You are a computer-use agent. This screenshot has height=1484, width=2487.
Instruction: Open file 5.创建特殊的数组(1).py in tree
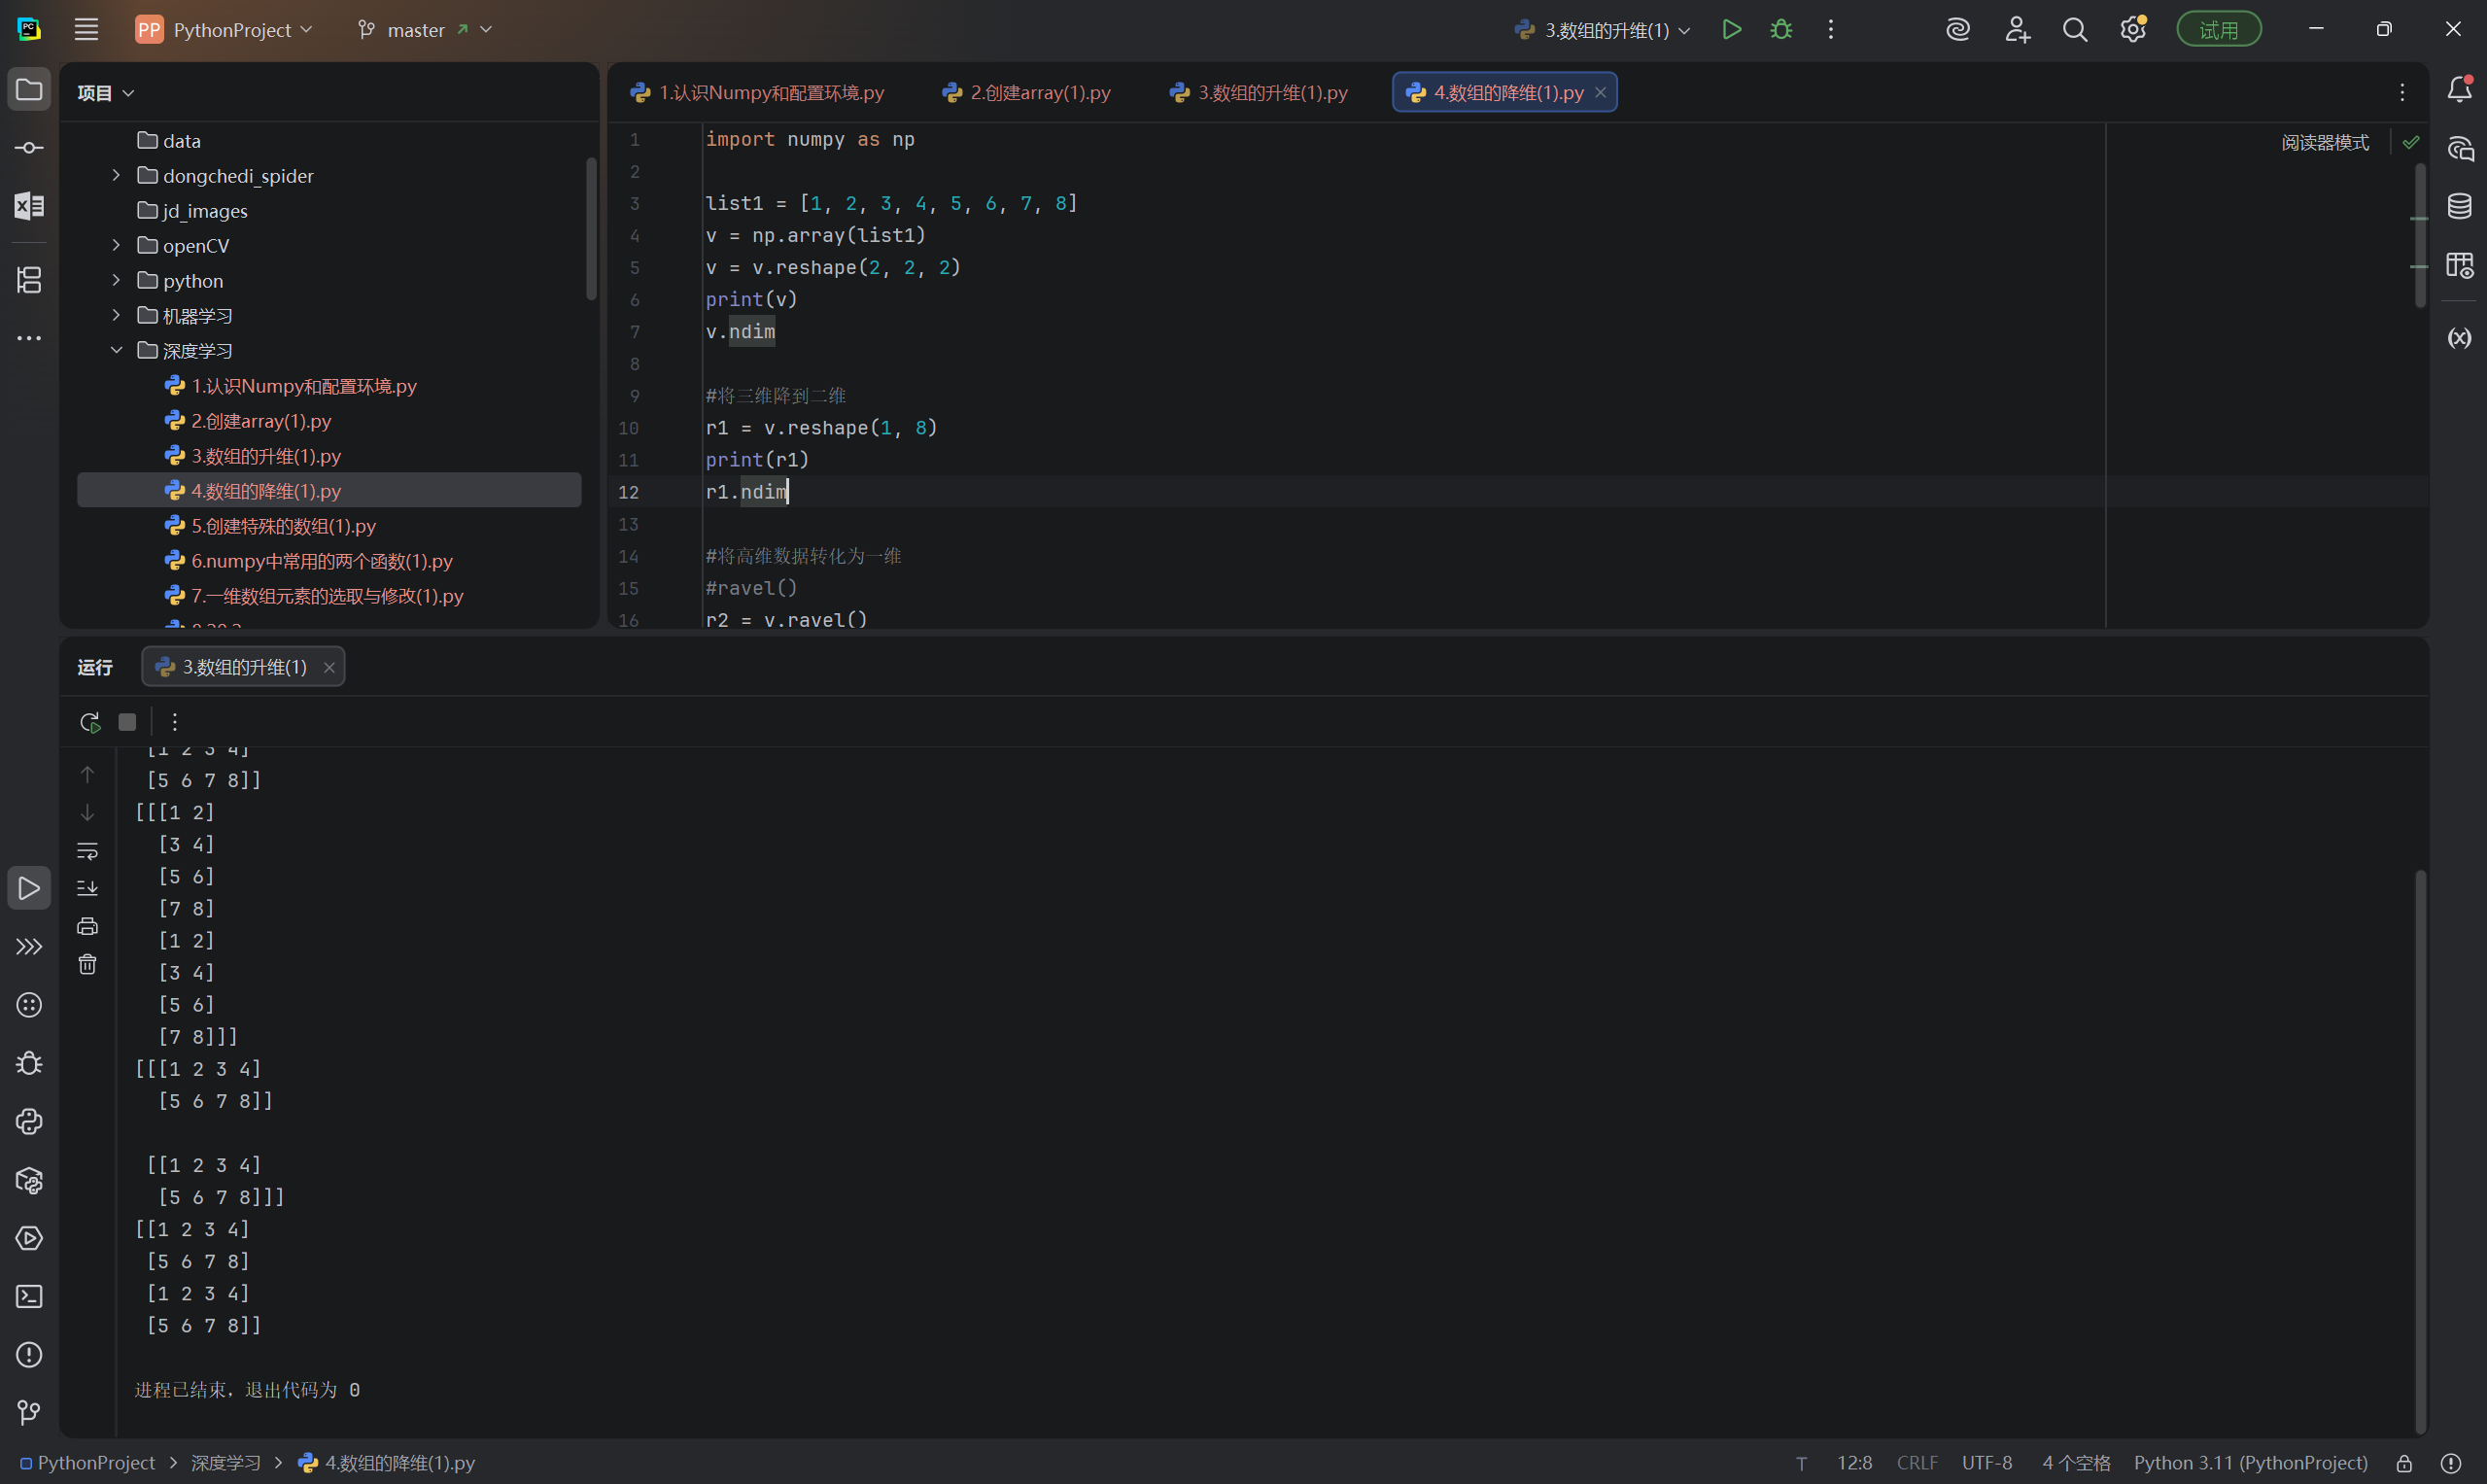[283, 526]
